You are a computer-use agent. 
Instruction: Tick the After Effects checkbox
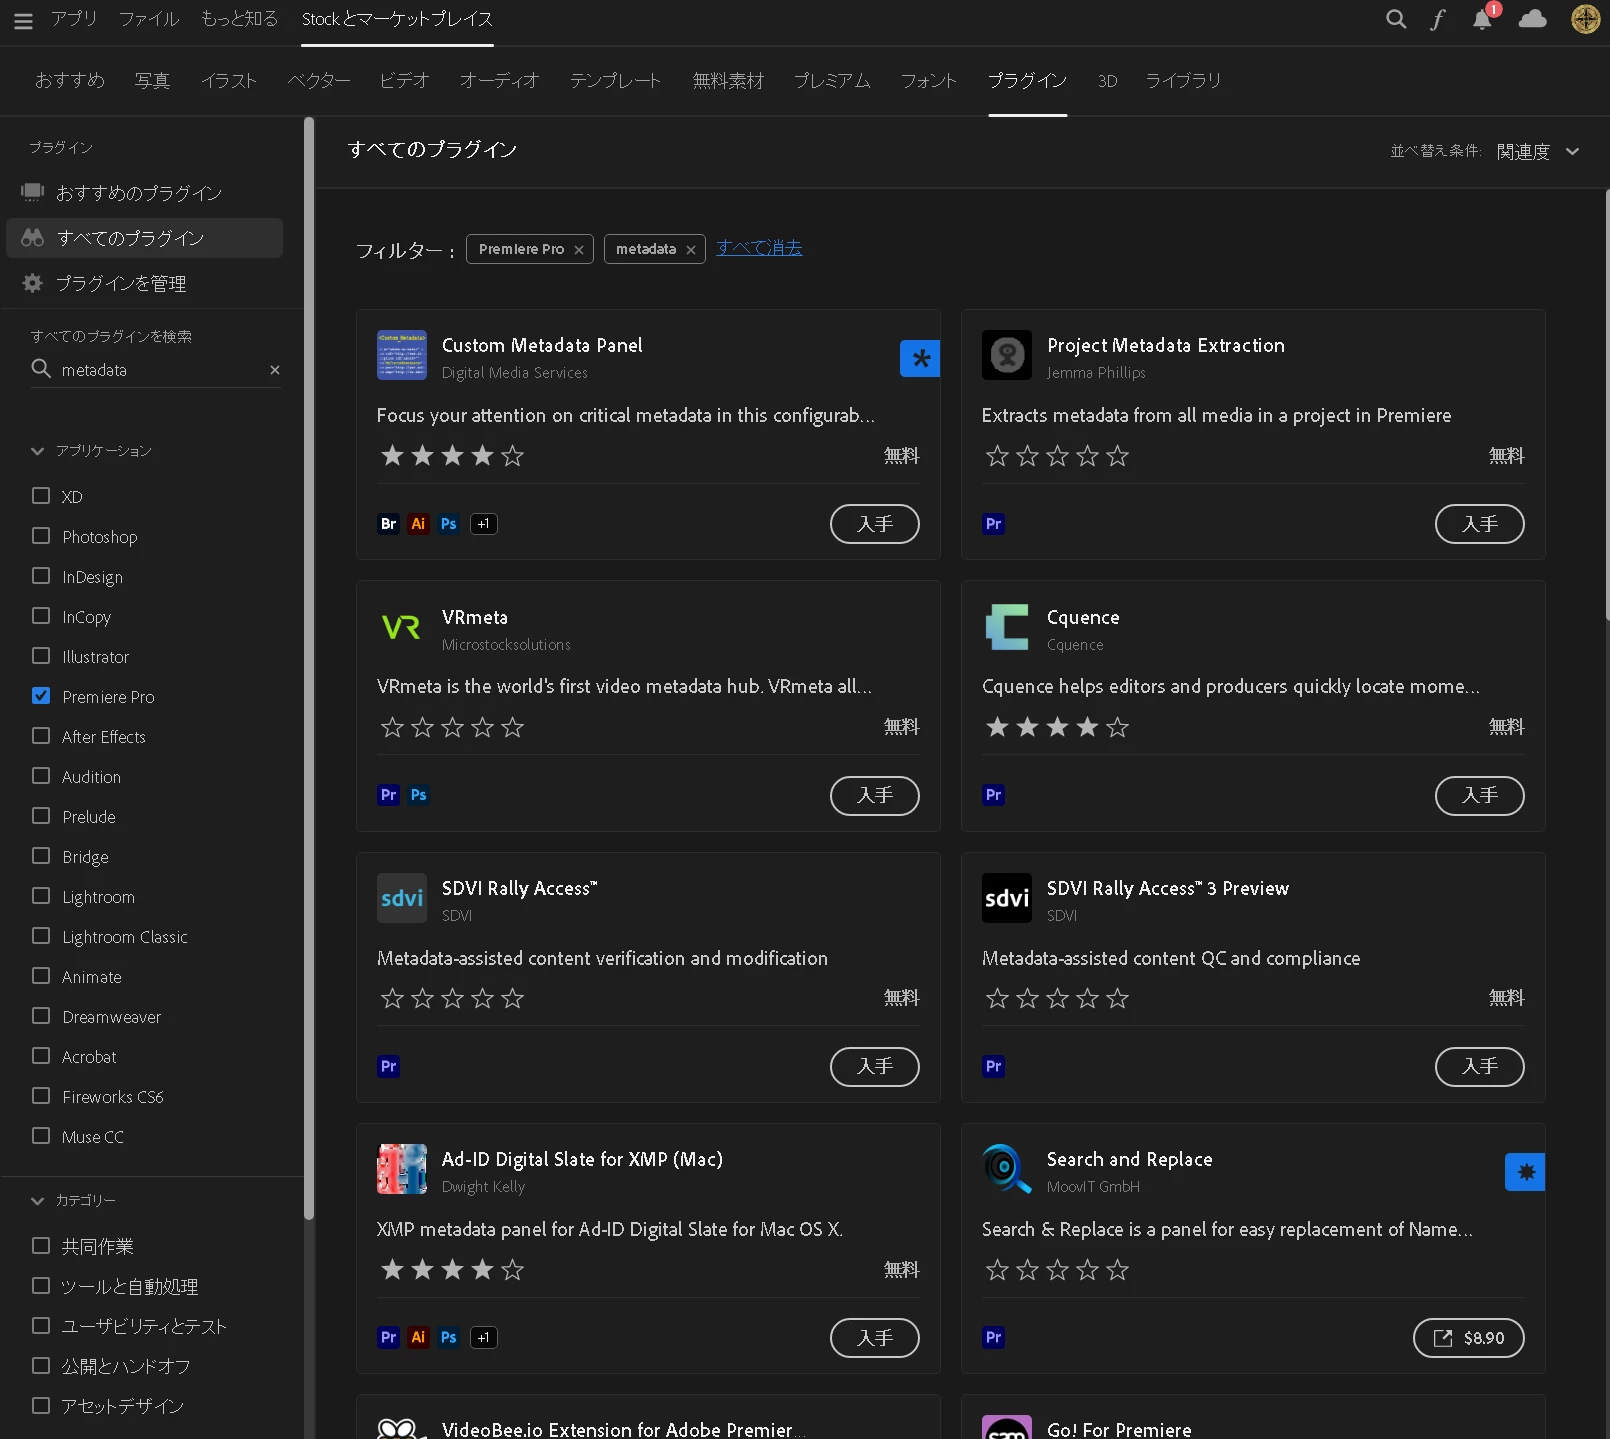tap(41, 736)
